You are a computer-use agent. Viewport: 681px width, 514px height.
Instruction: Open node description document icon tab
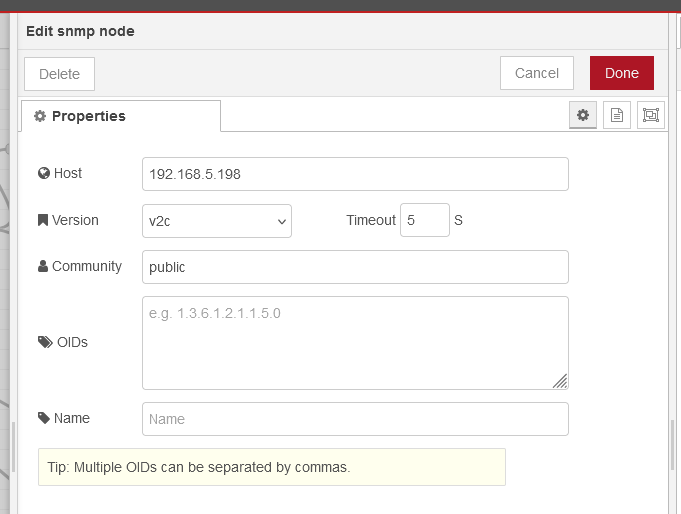click(617, 115)
